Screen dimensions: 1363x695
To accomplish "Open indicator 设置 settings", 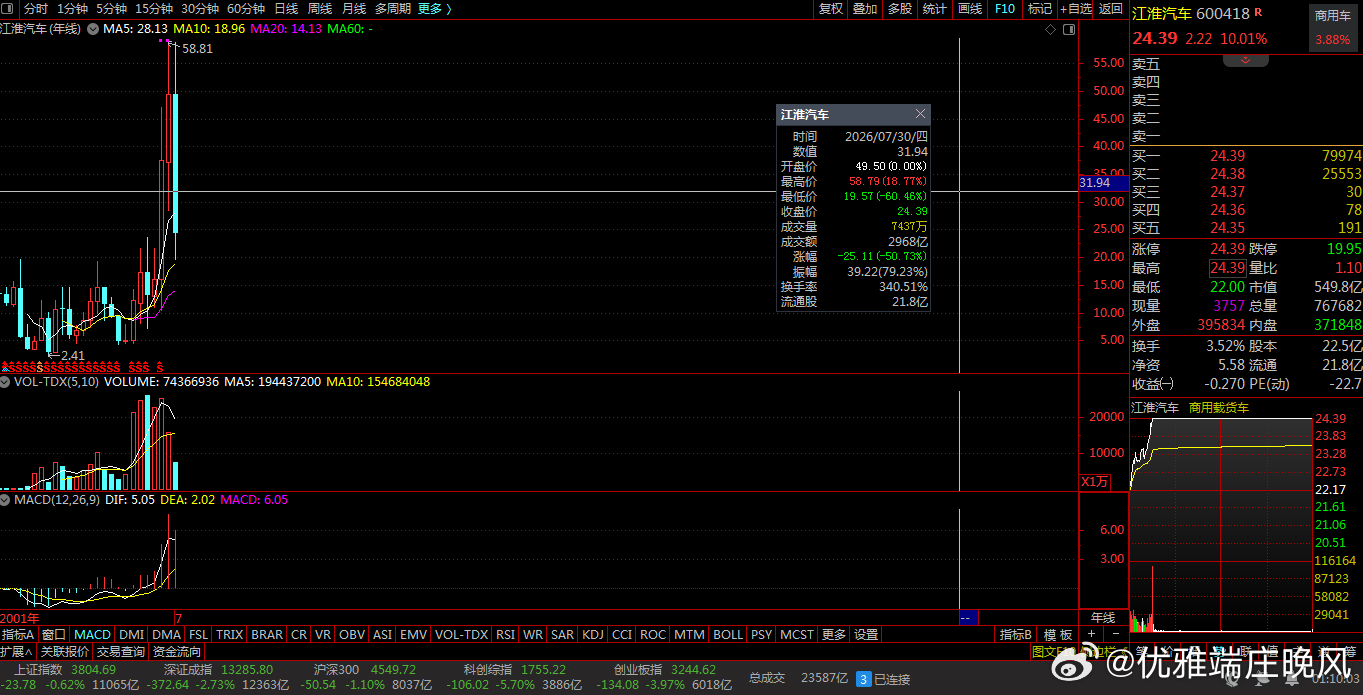I will click(866, 634).
